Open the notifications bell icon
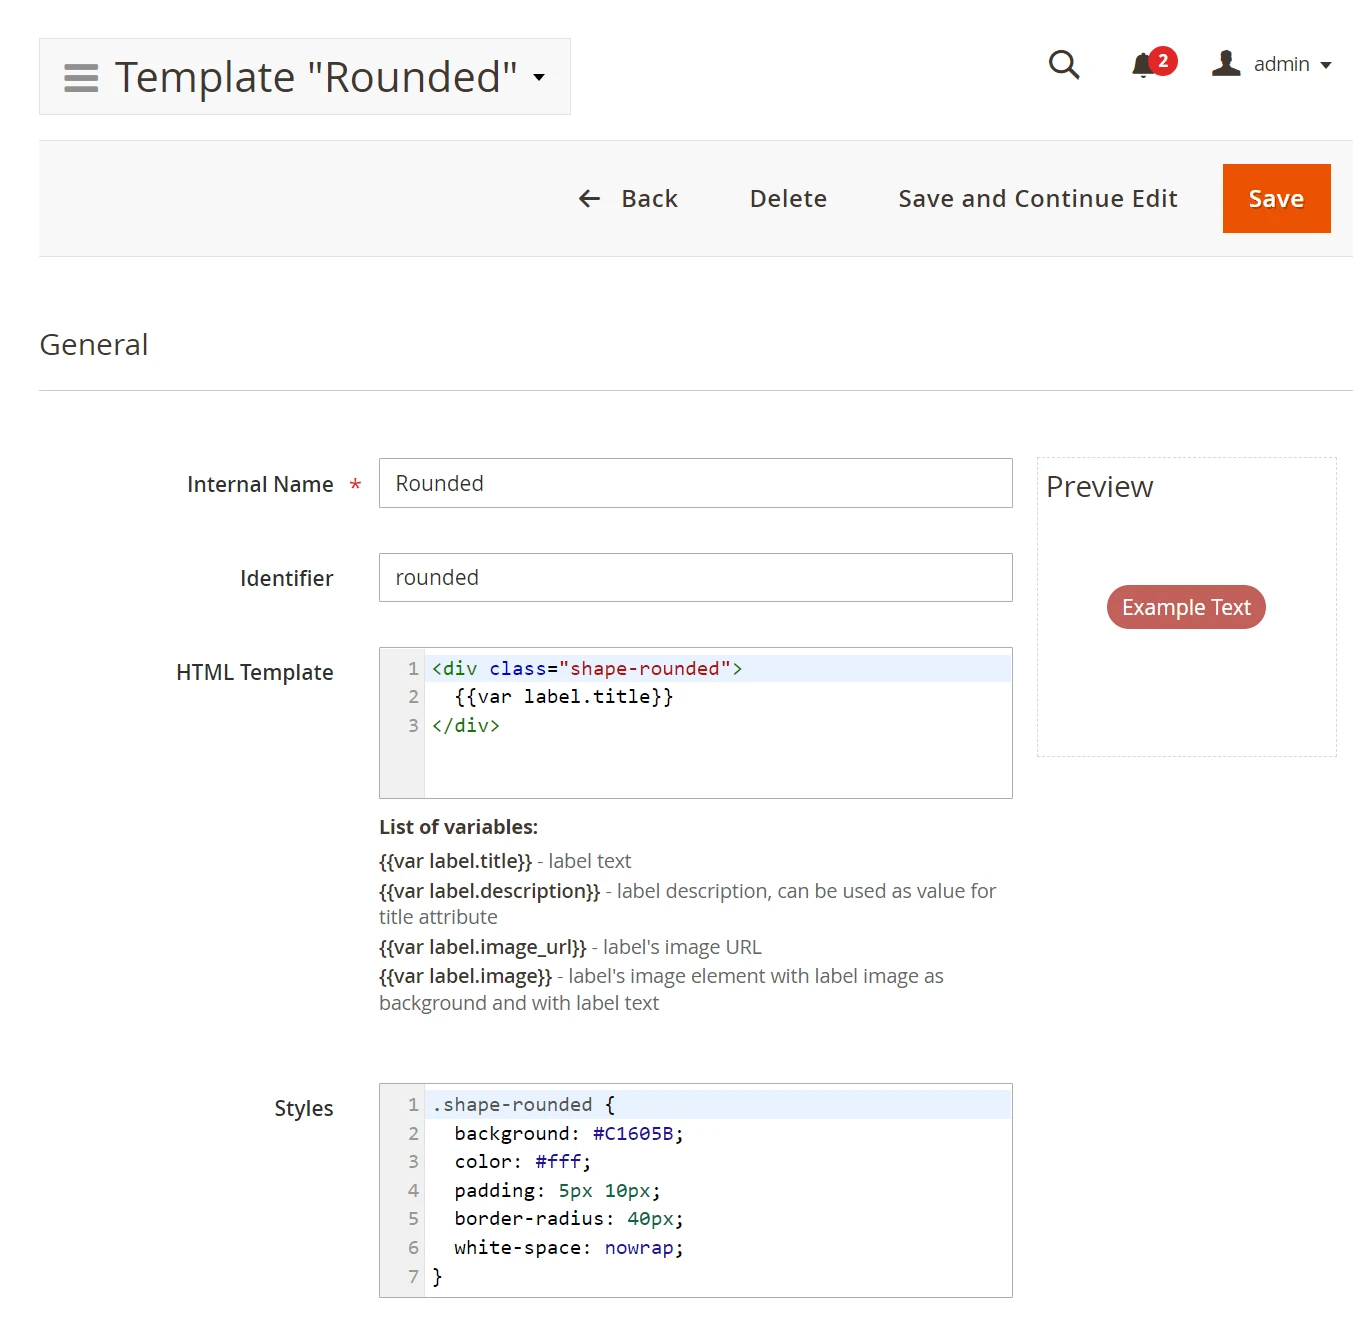 pos(1142,66)
